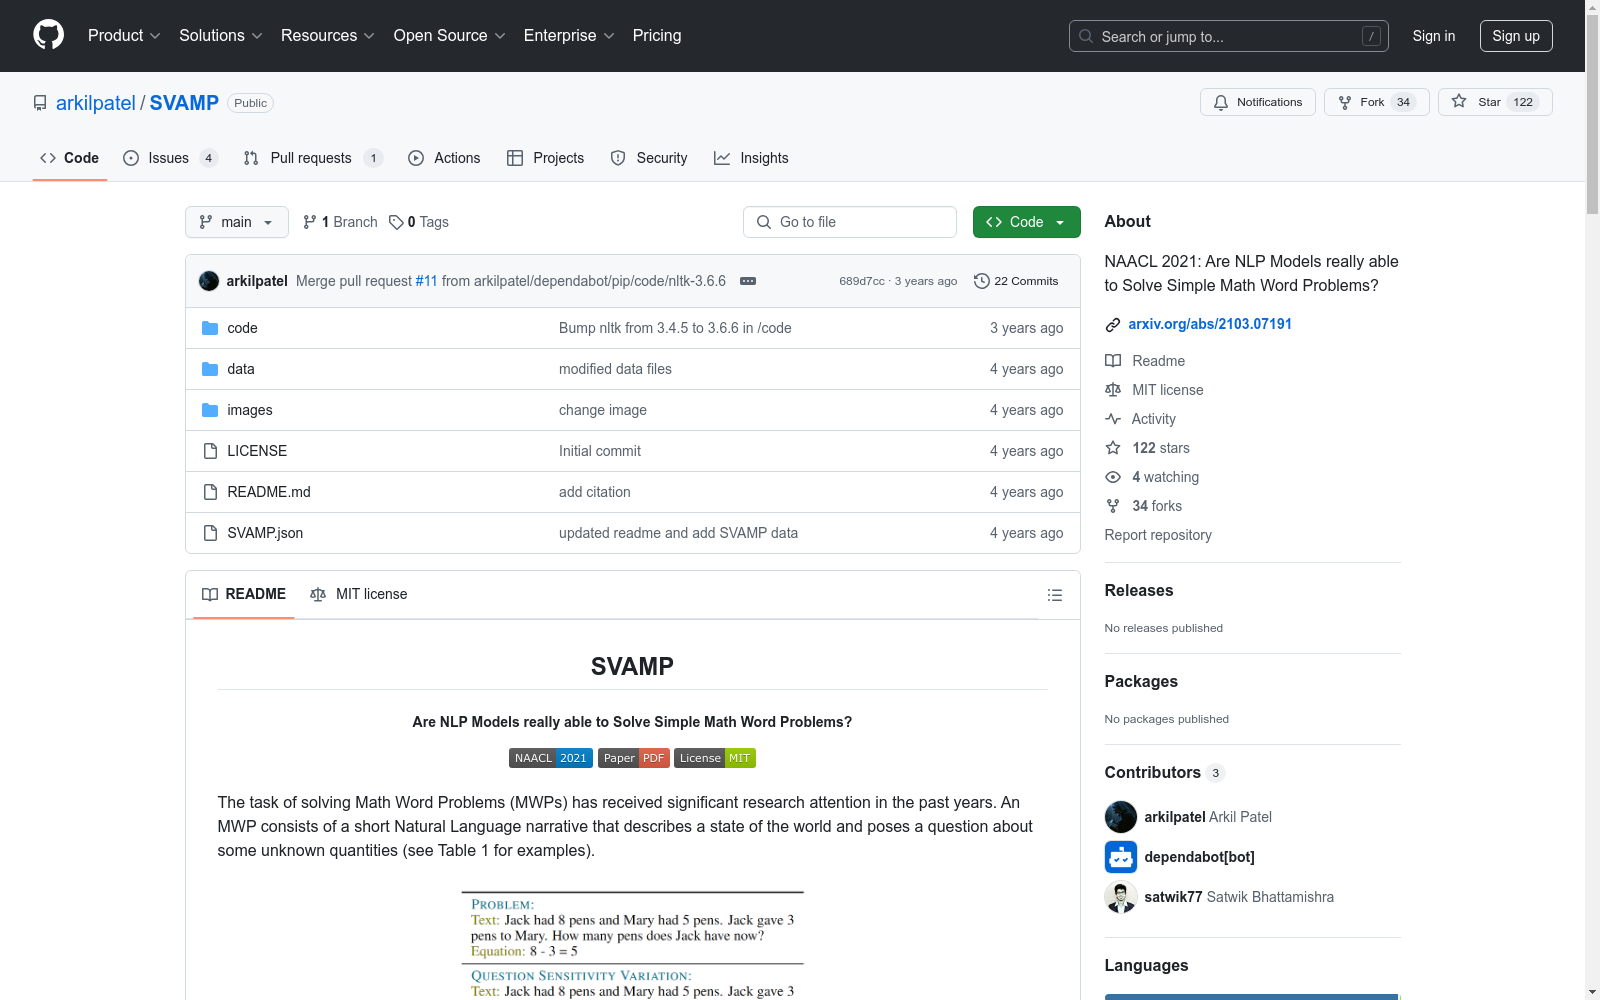
Task: Open the Releases section heading
Action: tap(1139, 591)
